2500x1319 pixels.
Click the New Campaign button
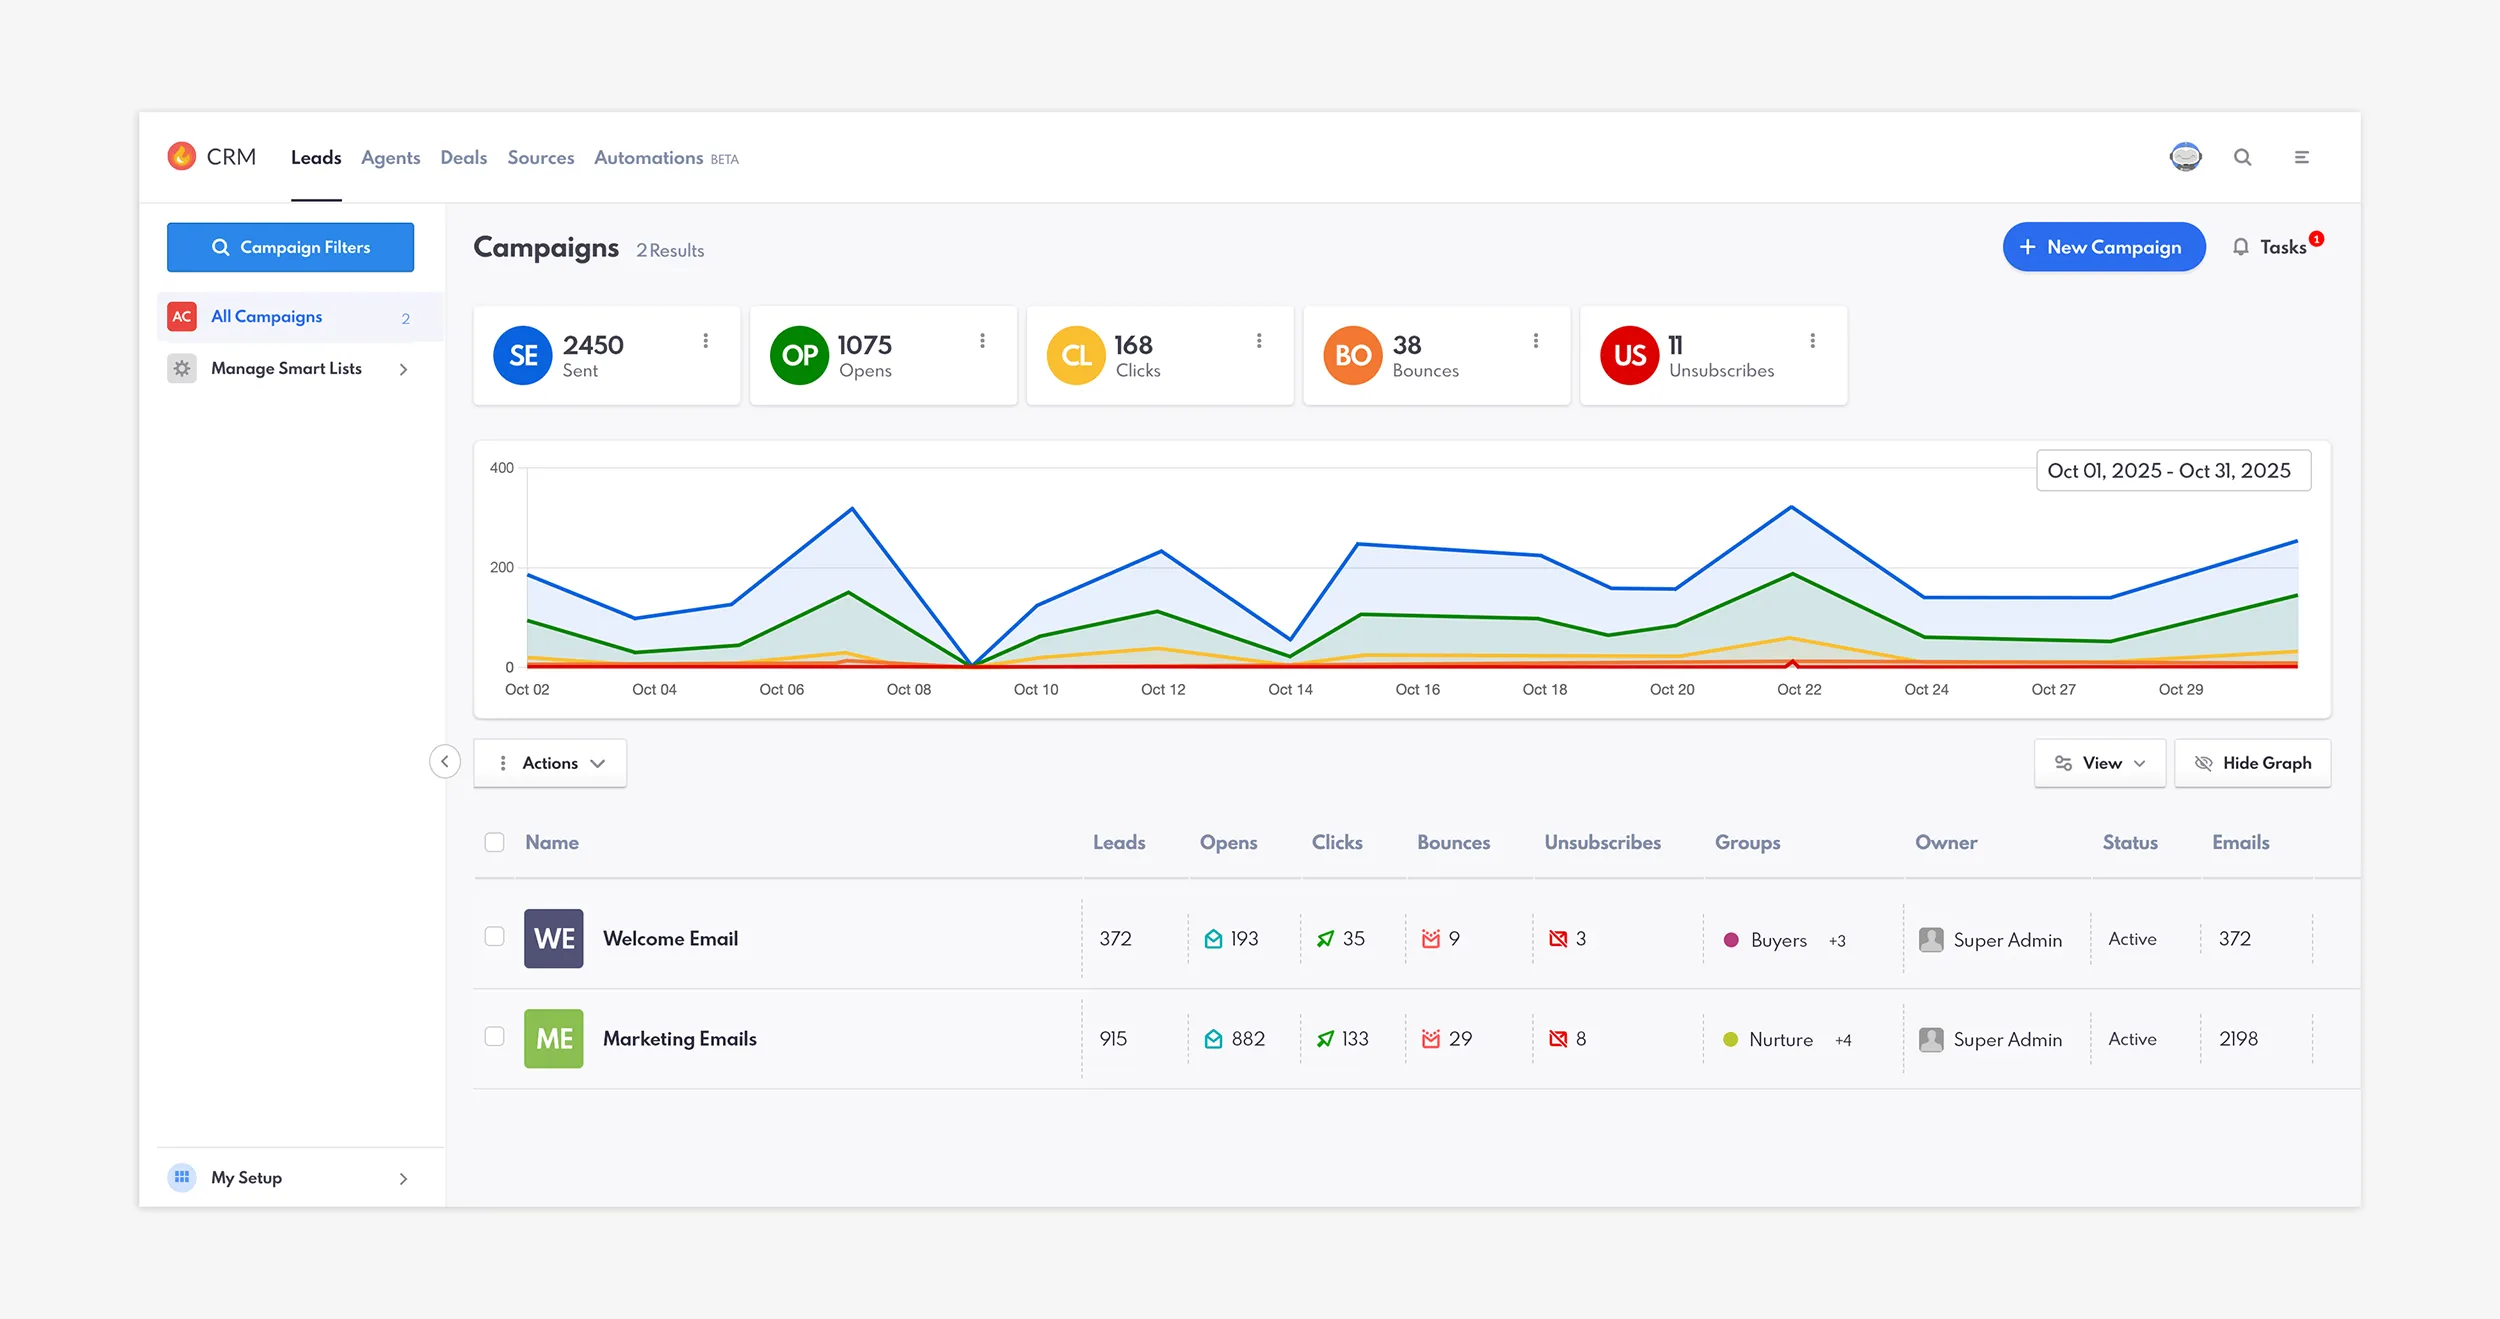tap(2104, 247)
